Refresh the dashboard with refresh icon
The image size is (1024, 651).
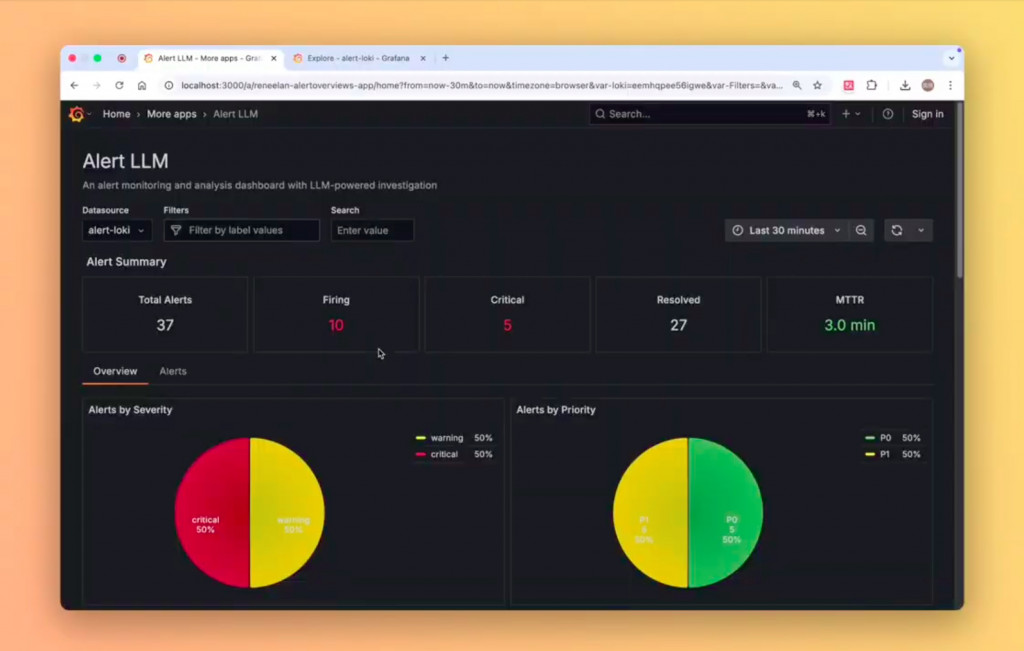coord(897,230)
